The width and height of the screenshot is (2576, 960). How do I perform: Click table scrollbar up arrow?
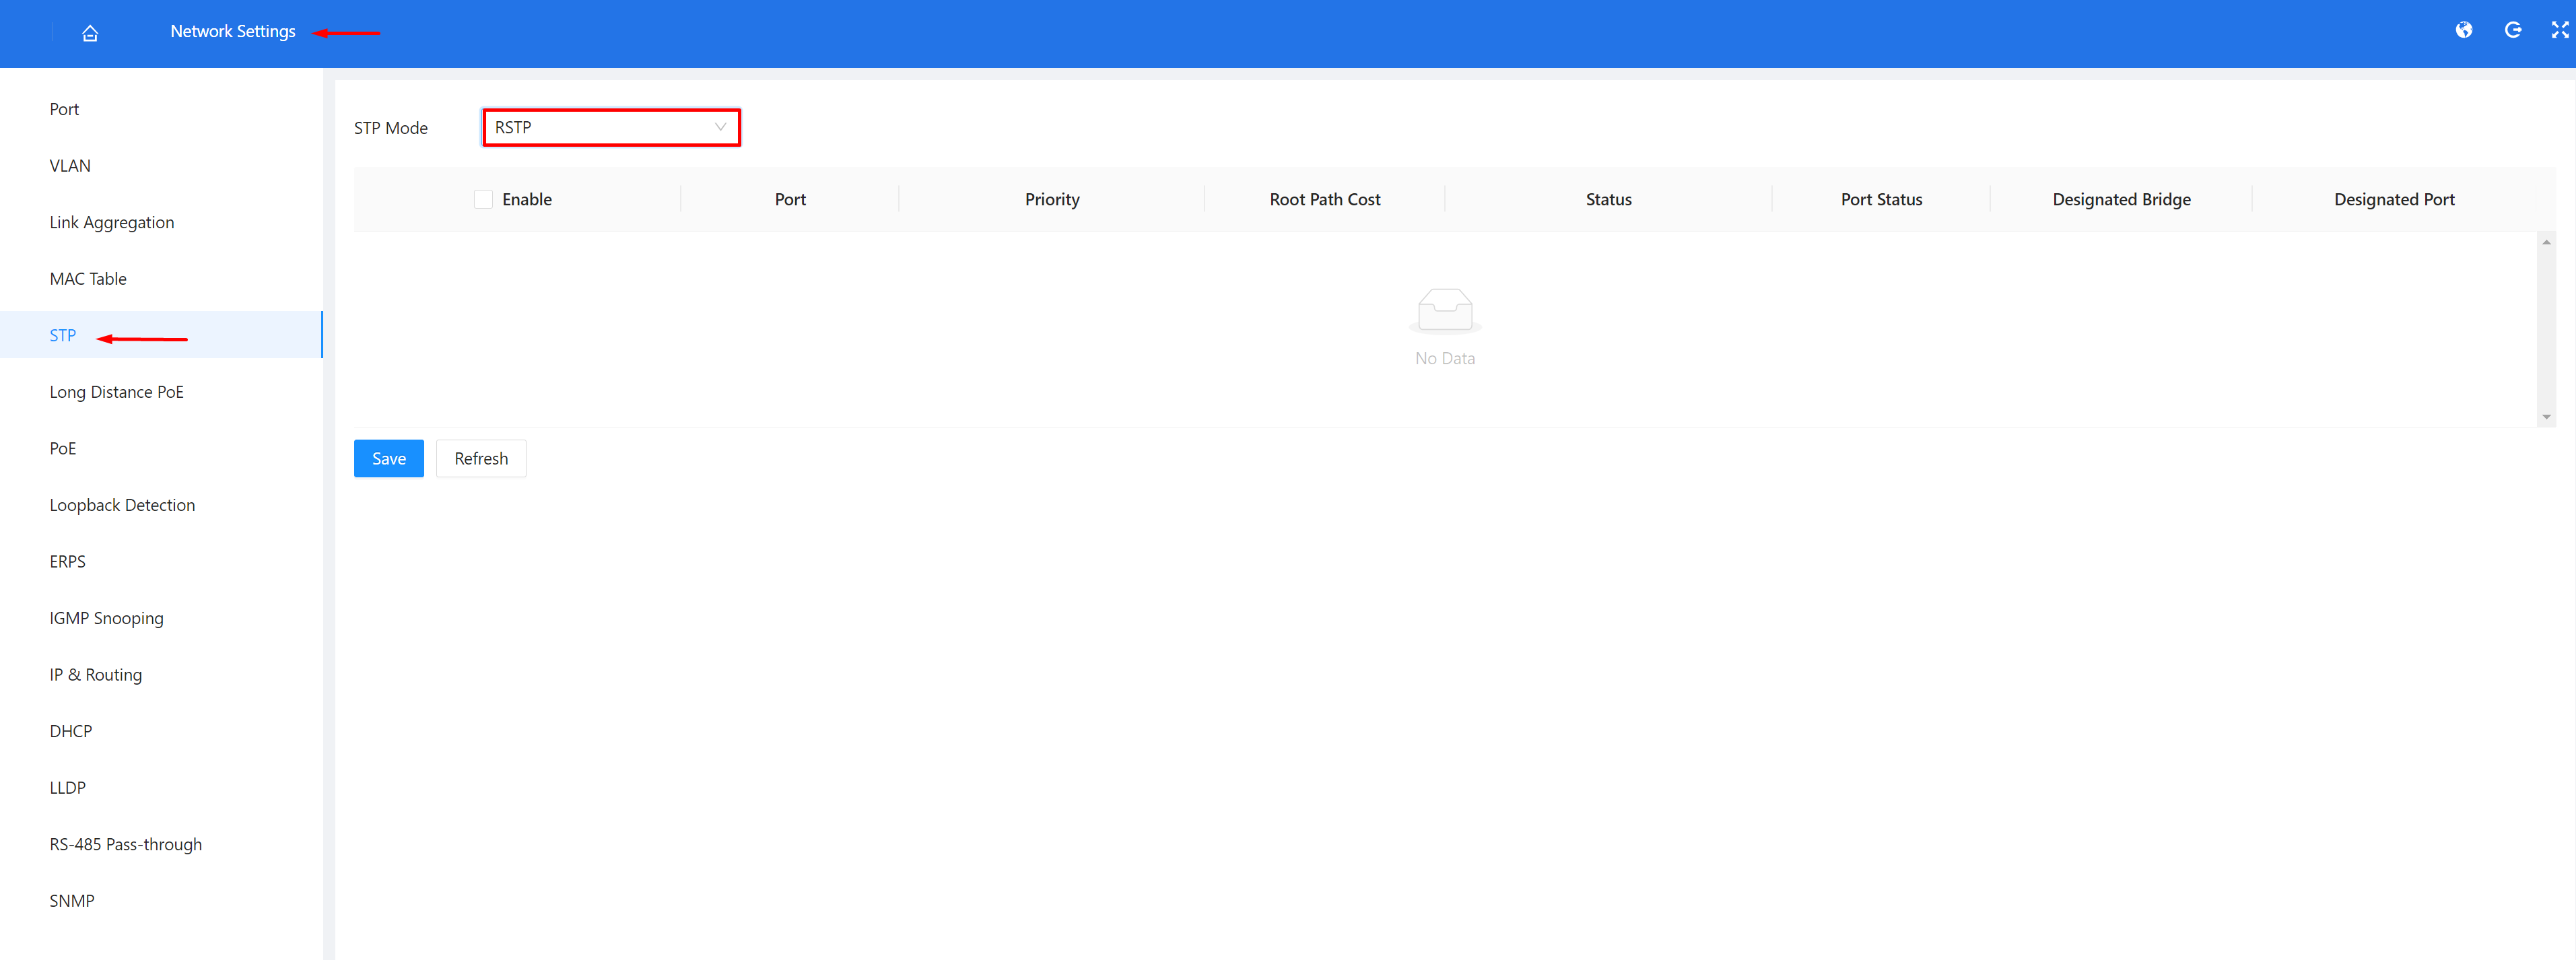(x=2547, y=242)
